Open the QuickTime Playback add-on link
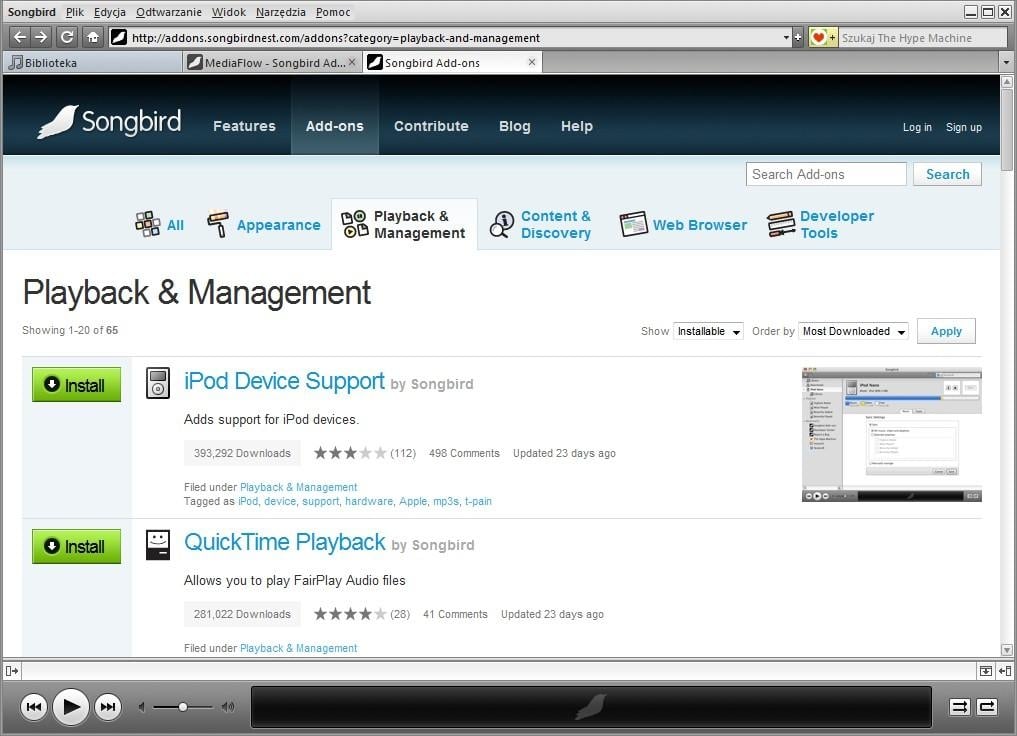Image resolution: width=1017 pixels, height=736 pixels. (x=284, y=543)
